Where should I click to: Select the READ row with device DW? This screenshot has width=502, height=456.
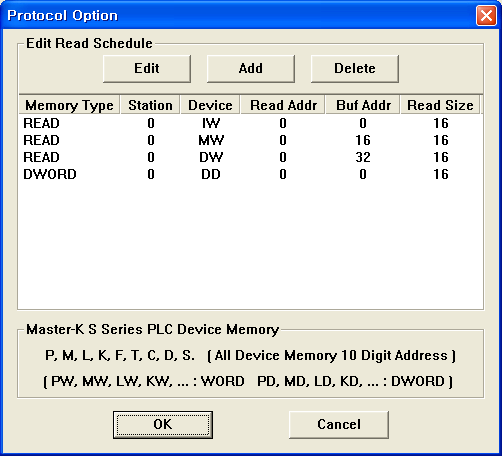pos(250,157)
